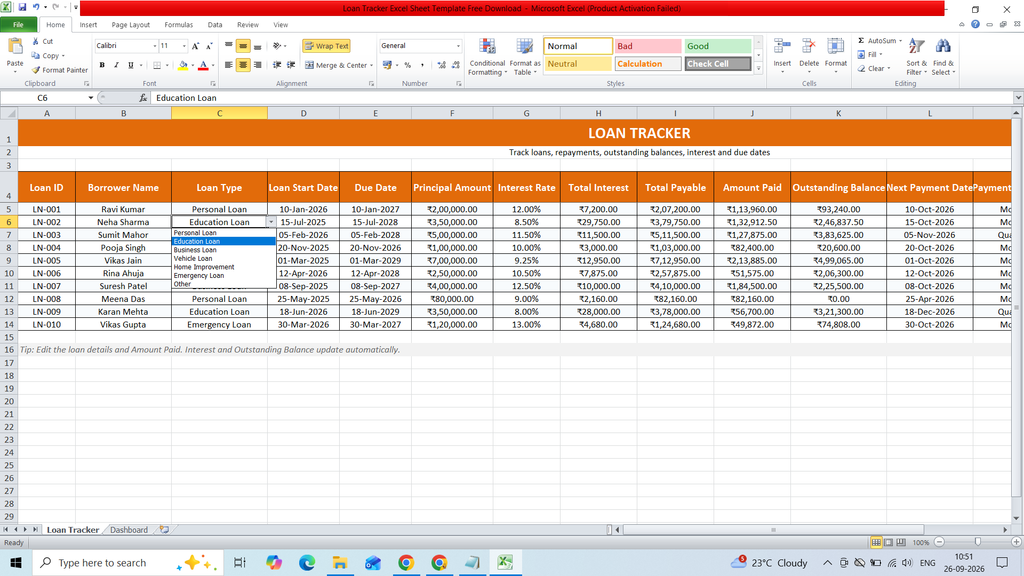Open Format as Table gallery
Image resolution: width=1024 pixels, height=576 pixels.
click(524, 57)
